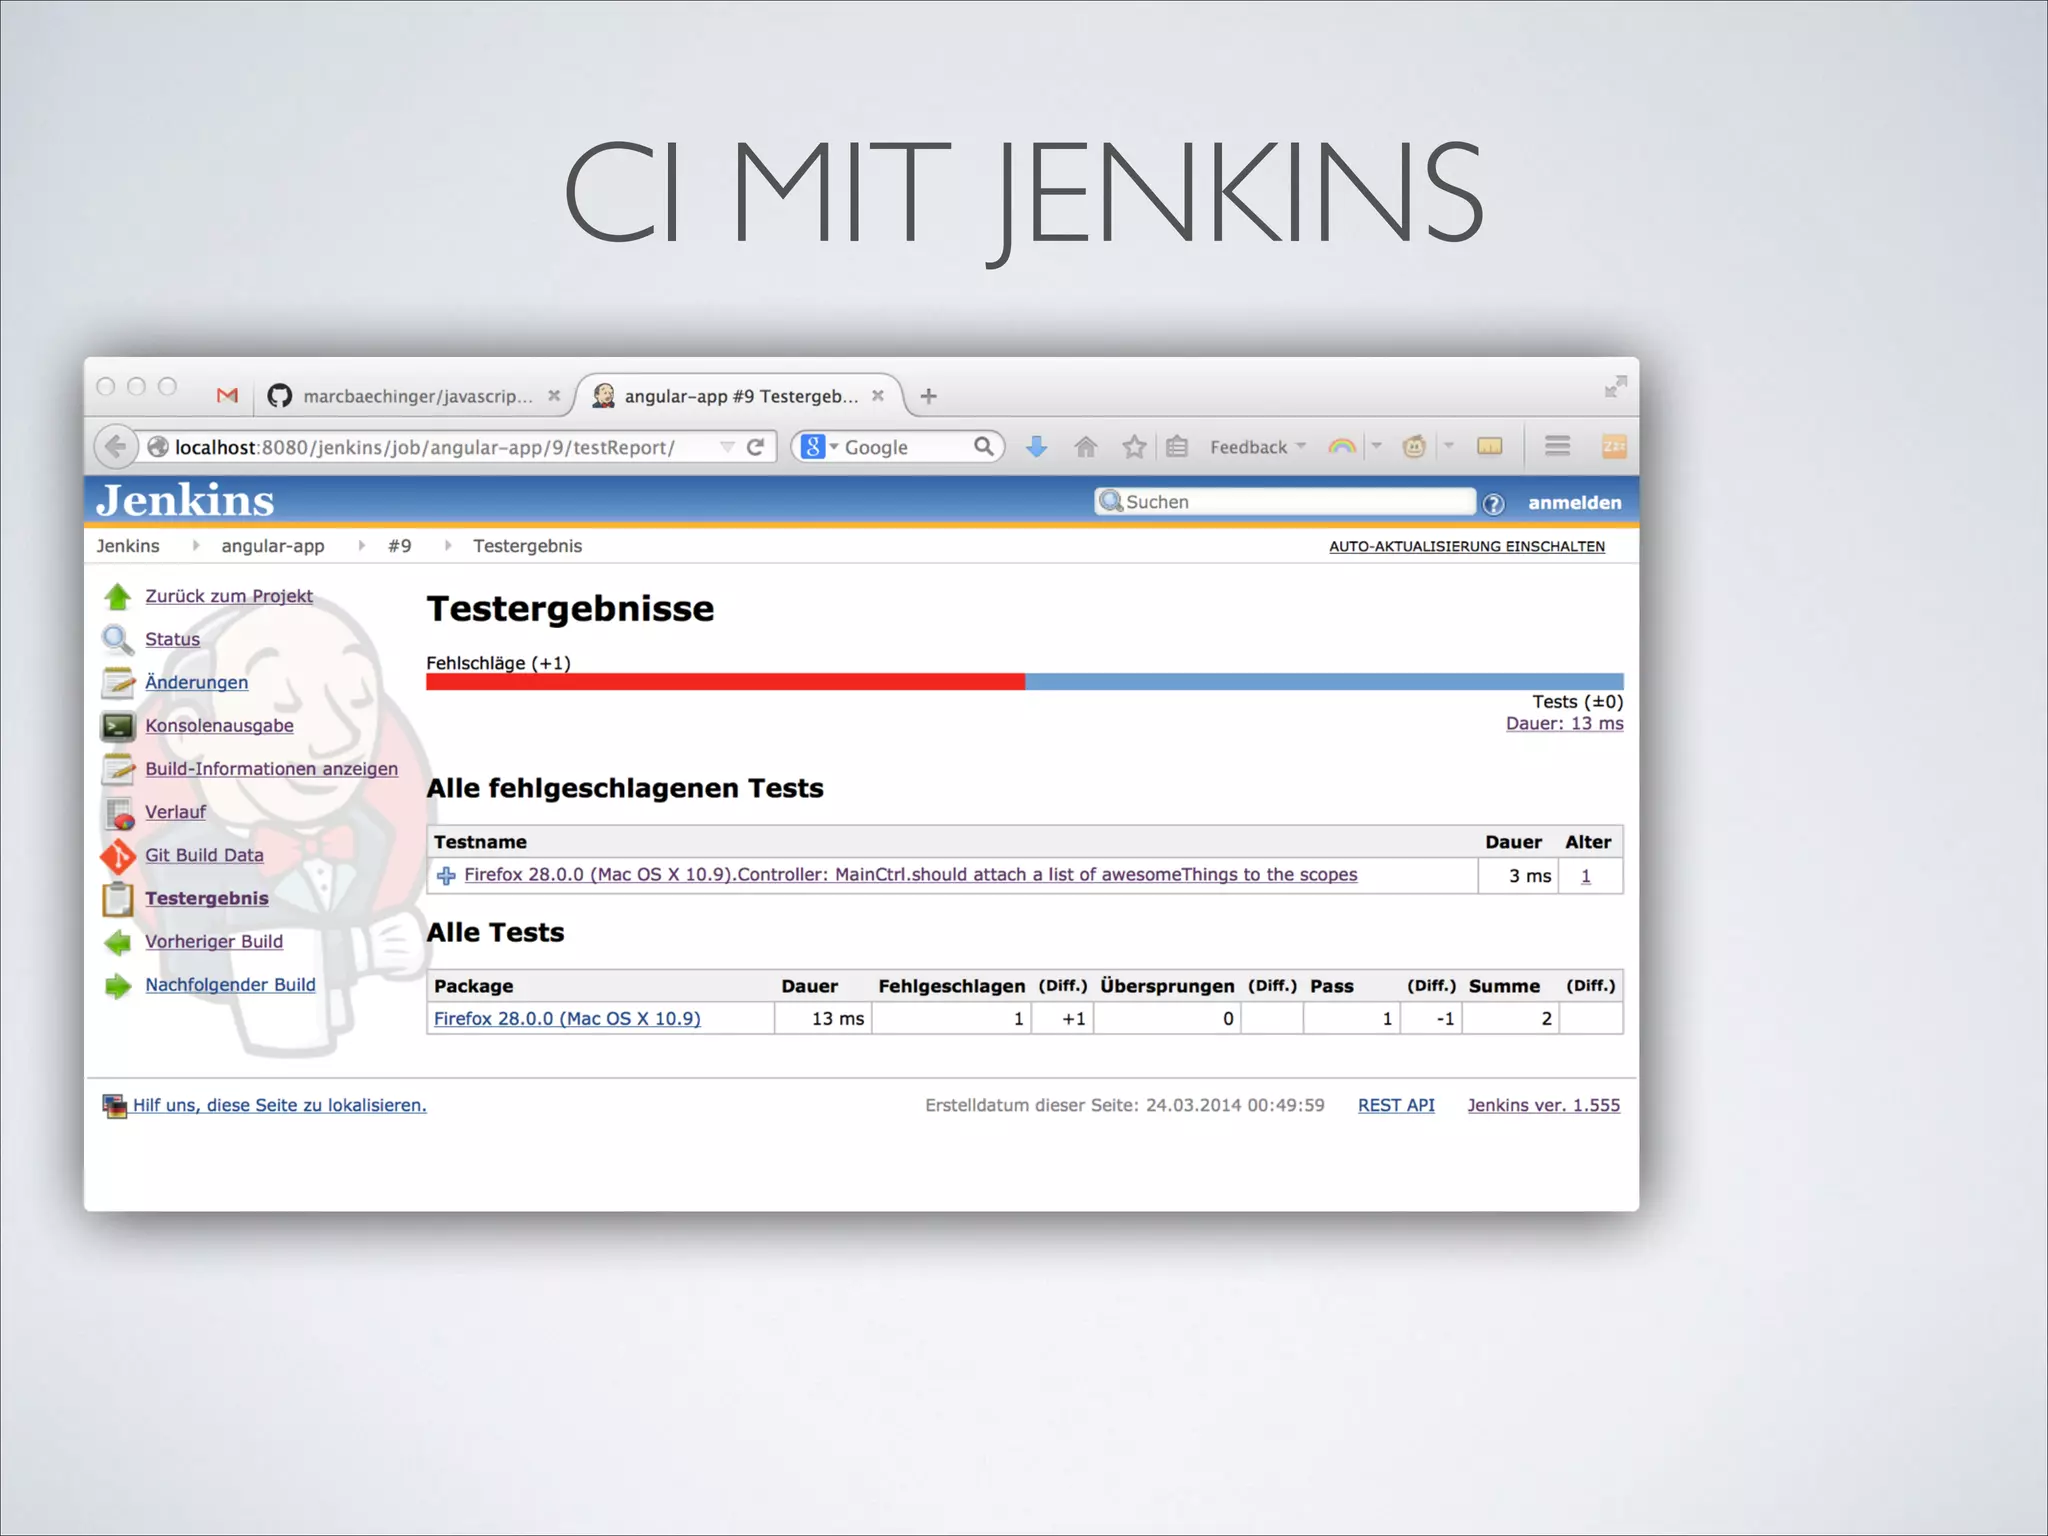Click the Jenkins logo in header
The height and width of the screenshot is (1536, 2048).
pyautogui.click(x=185, y=500)
